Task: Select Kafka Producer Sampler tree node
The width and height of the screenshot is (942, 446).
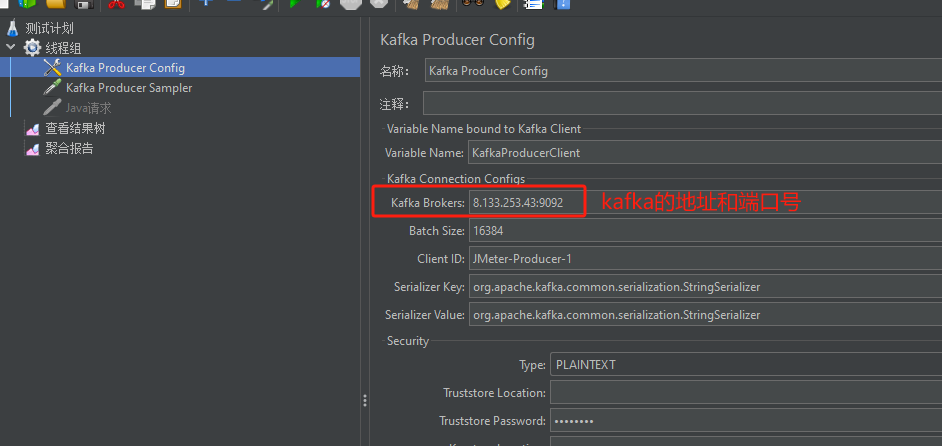Action: point(129,88)
